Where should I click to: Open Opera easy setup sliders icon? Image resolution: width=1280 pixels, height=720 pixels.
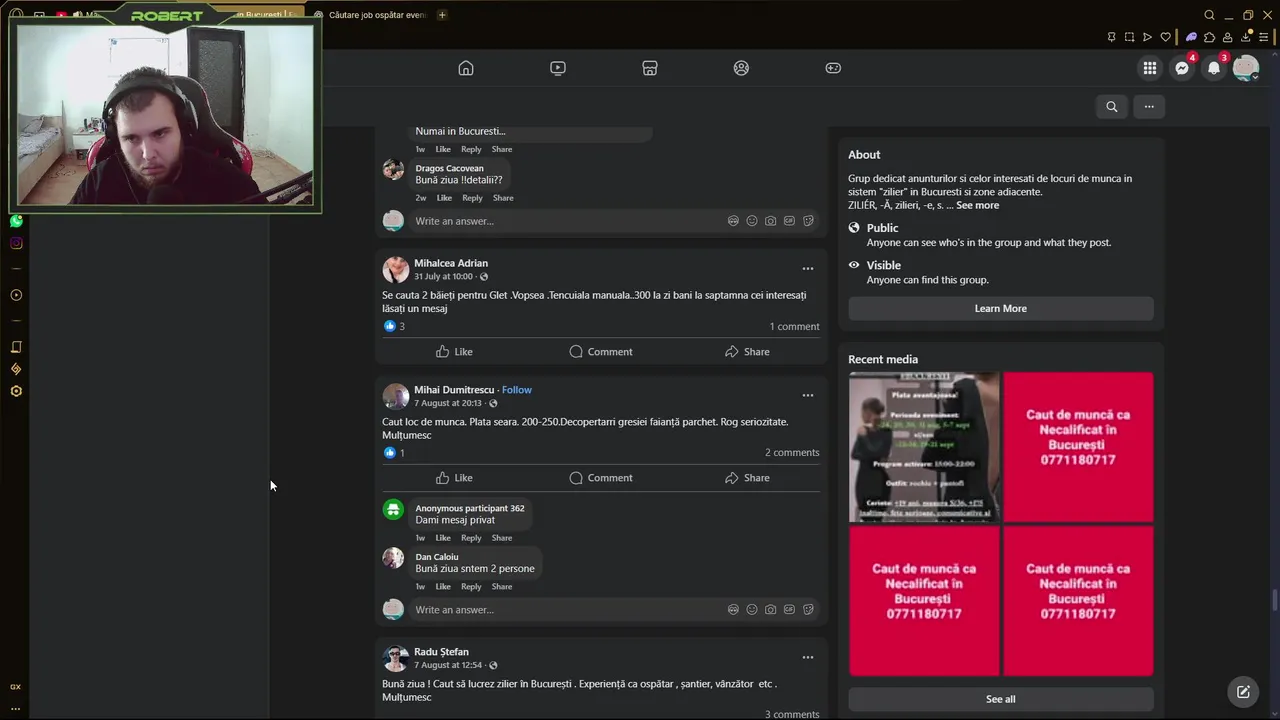tap(1264, 37)
